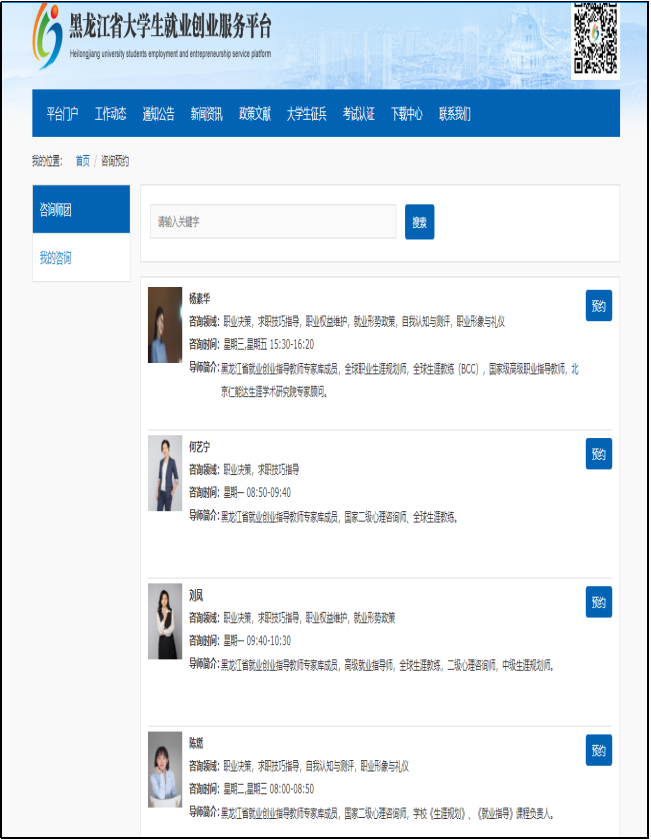
Task: Open 政策文献 navigation item
Action: pos(254,114)
